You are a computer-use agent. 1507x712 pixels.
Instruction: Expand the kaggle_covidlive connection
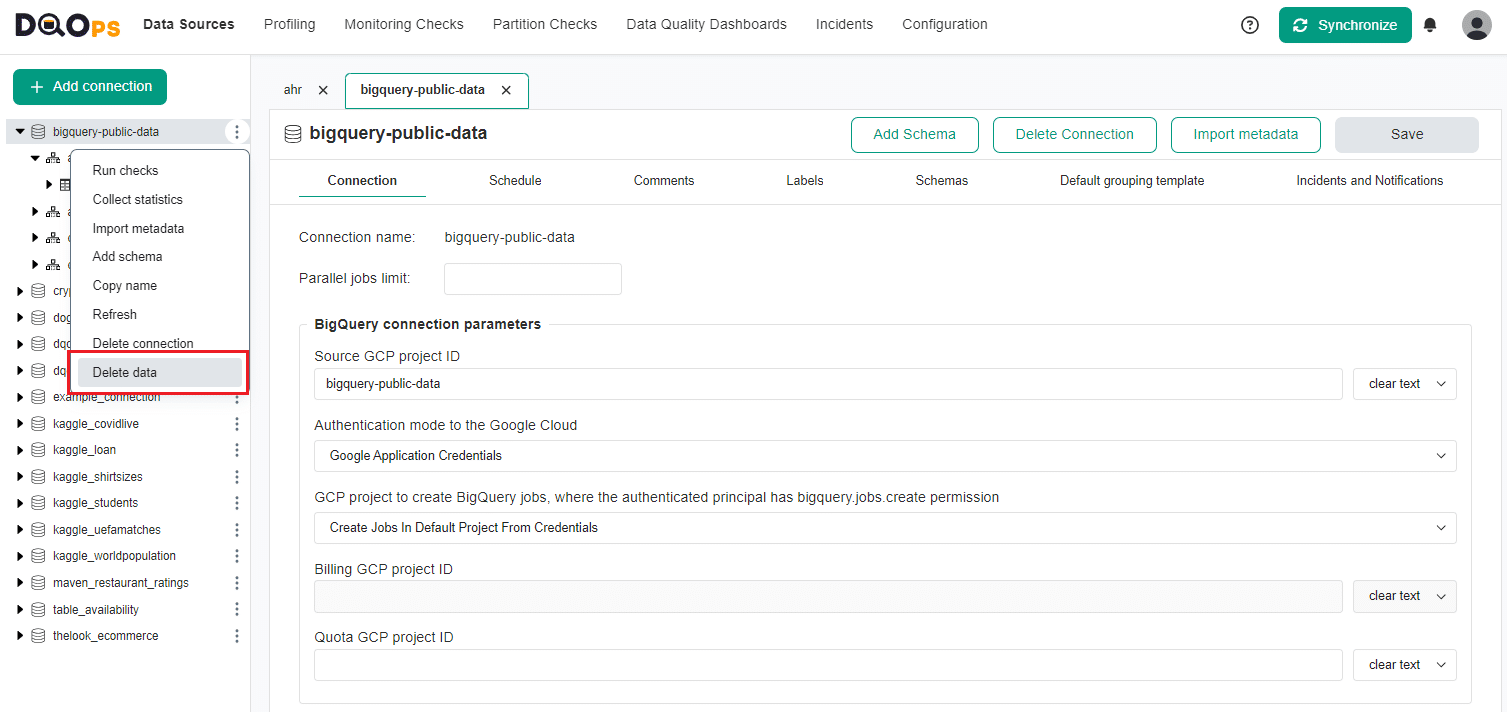pyautogui.click(x=20, y=424)
